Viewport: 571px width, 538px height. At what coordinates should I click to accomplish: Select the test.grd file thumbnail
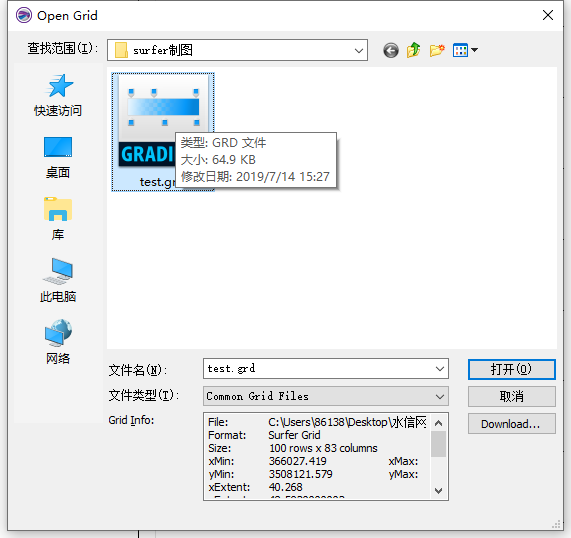pos(163,131)
